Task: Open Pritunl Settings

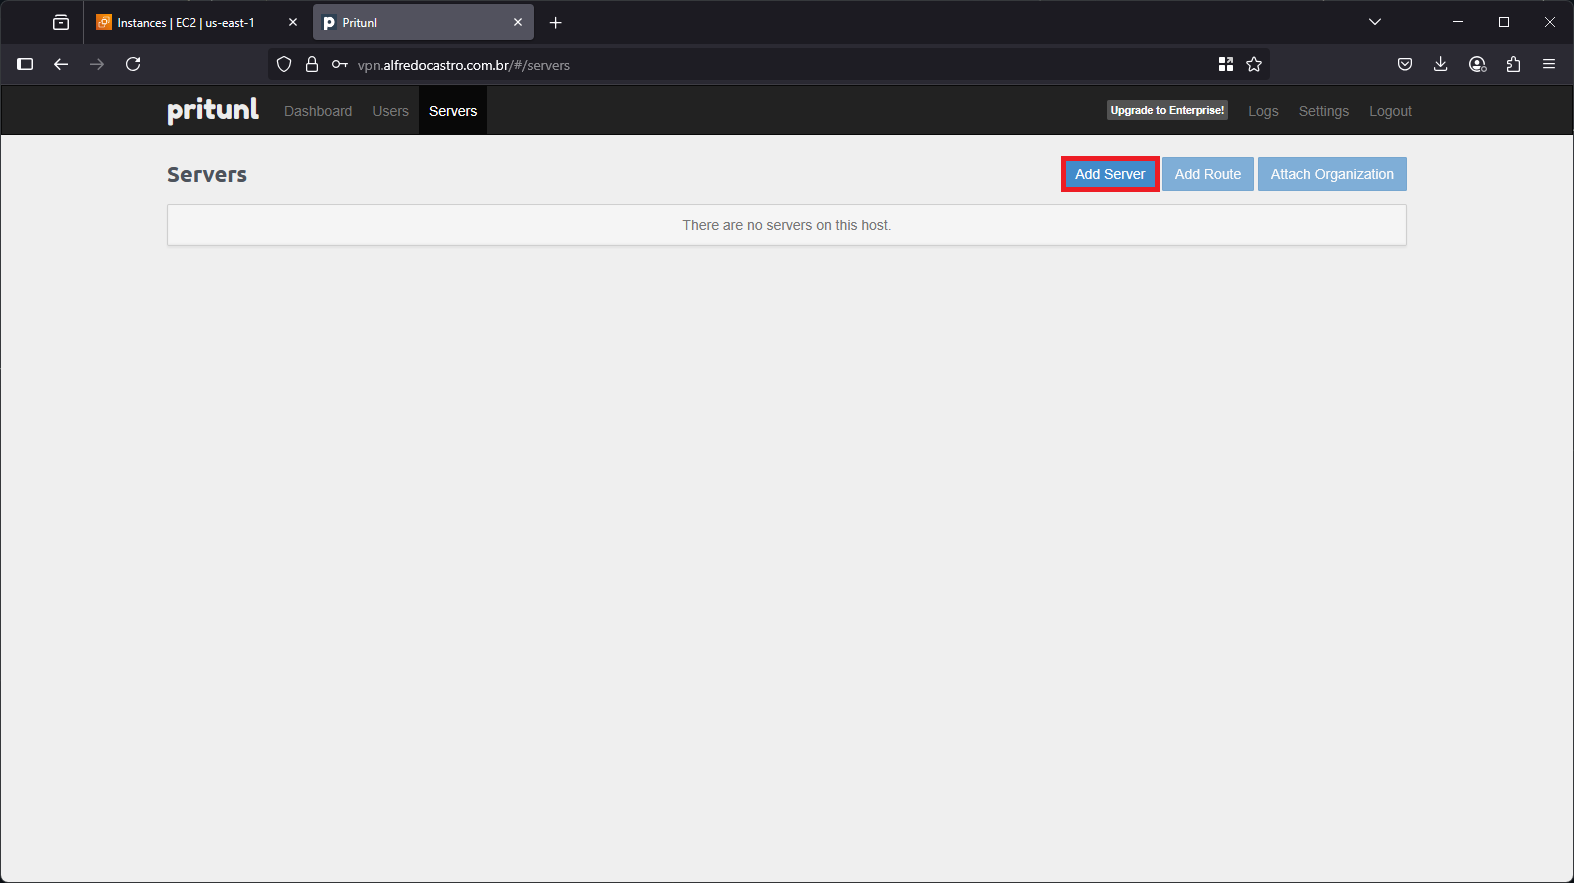Action: 1324,111
